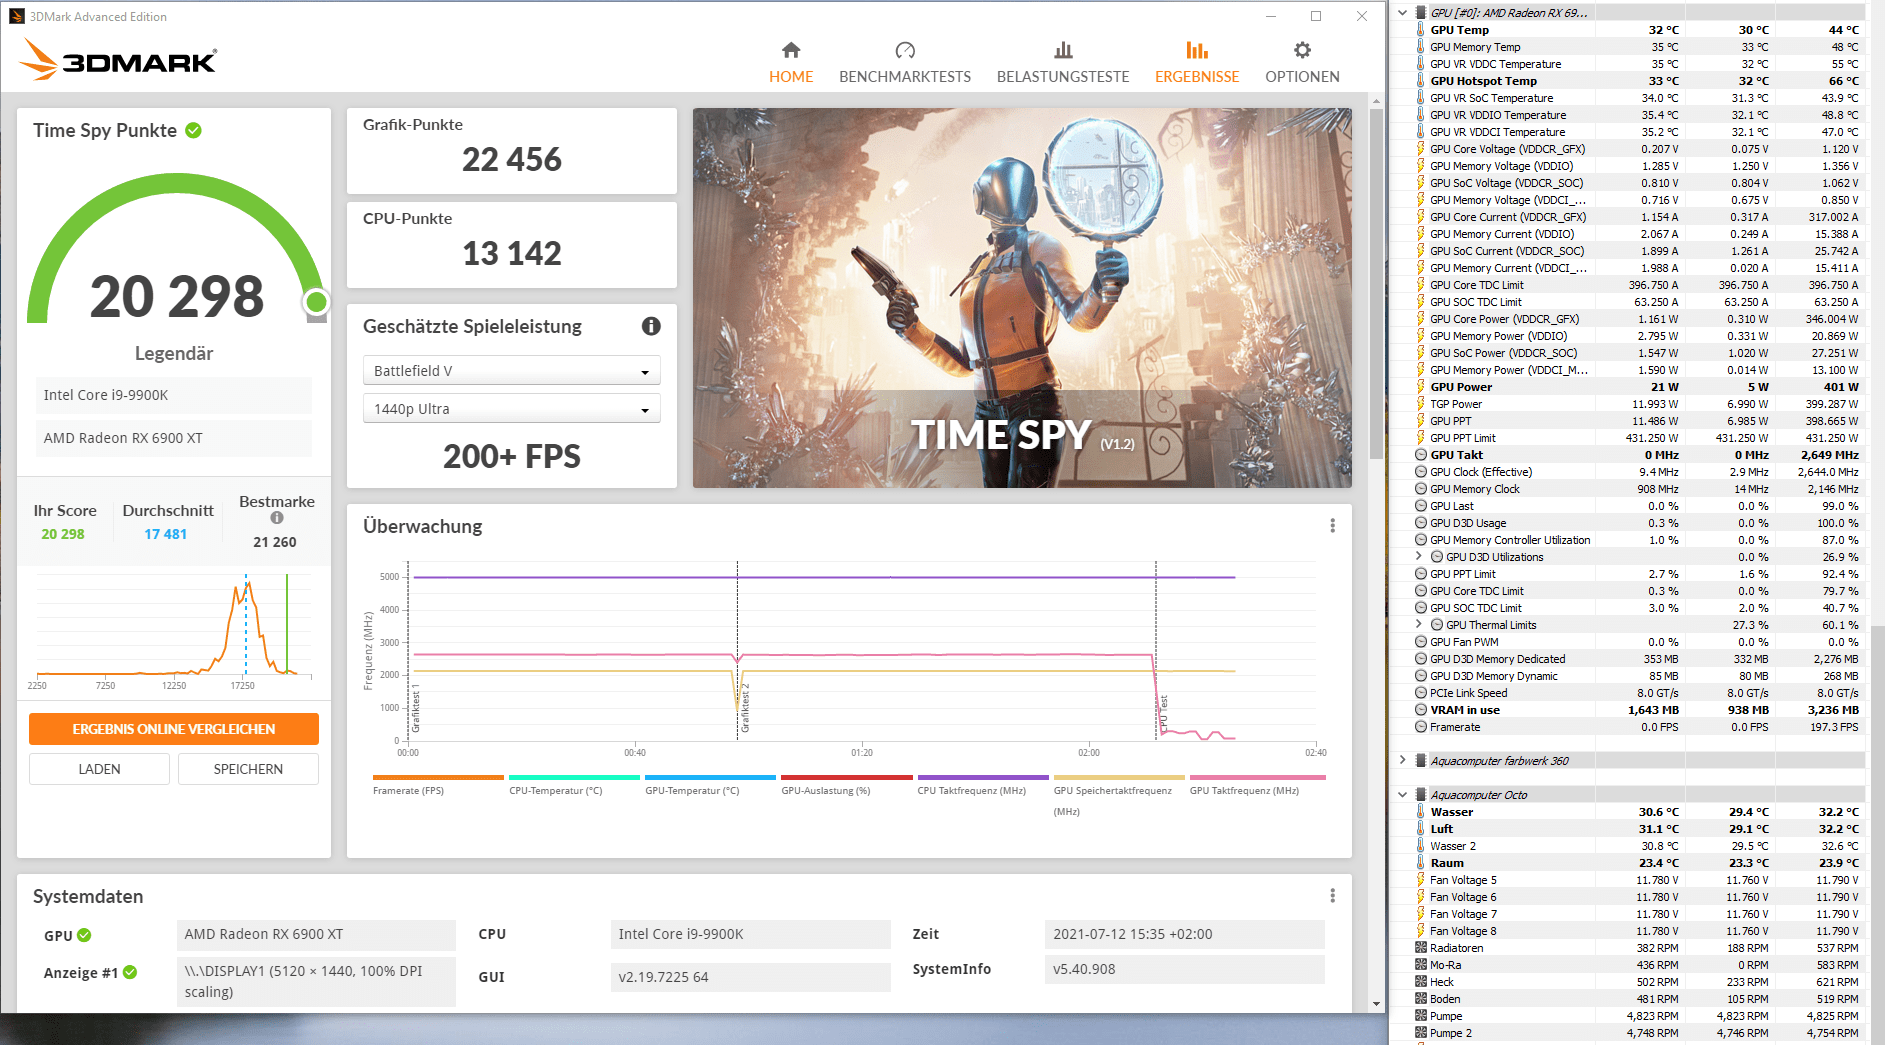Image resolution: width=1885 pixels, height=1045 pixels.
Task: Switch to ERGEBNISSE tab label
Action: point(1197,77)
